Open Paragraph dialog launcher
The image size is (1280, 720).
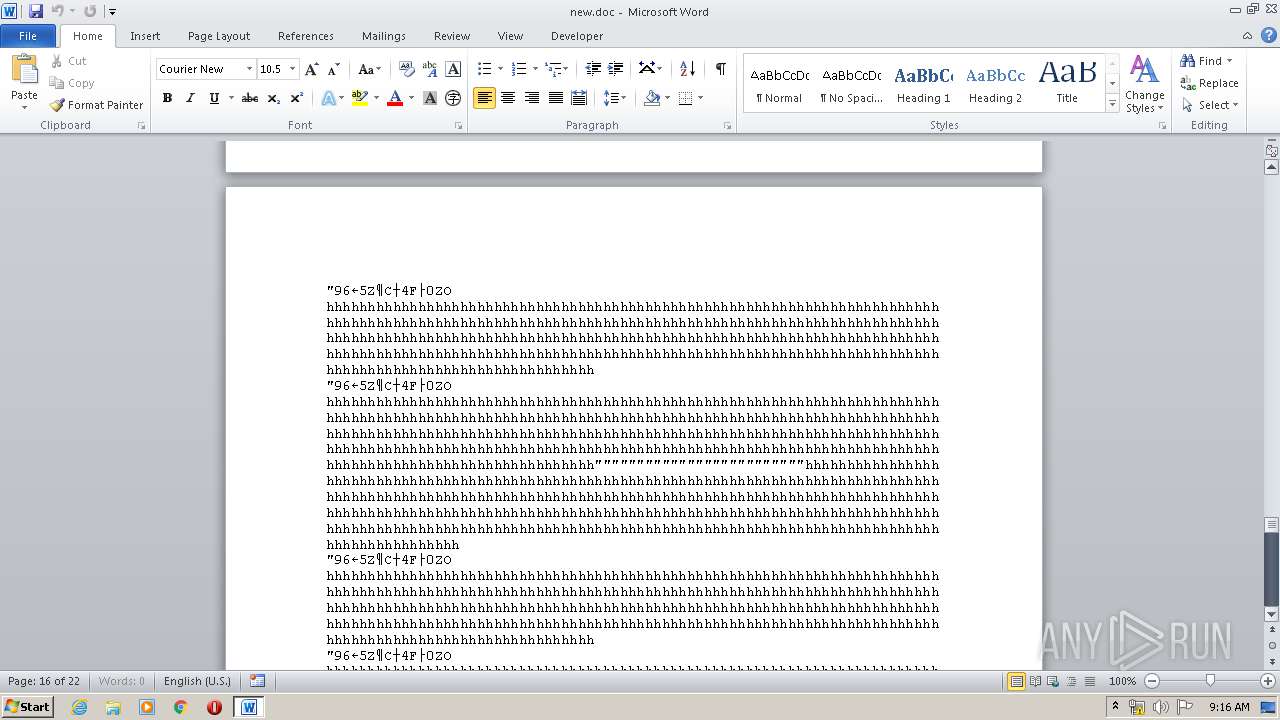click(730, 126)
